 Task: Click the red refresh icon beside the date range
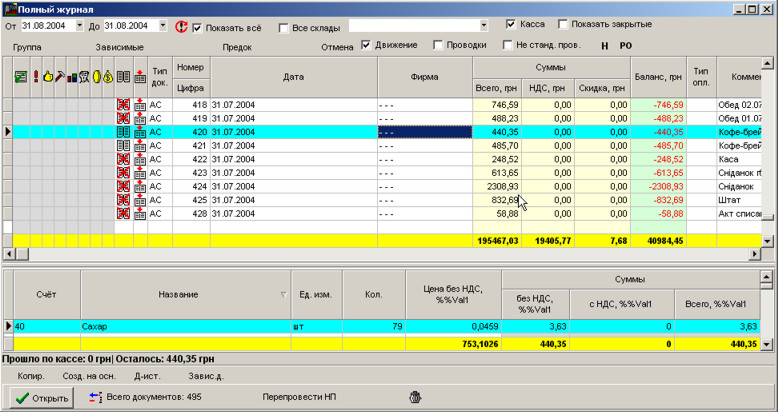pos(181,25)
